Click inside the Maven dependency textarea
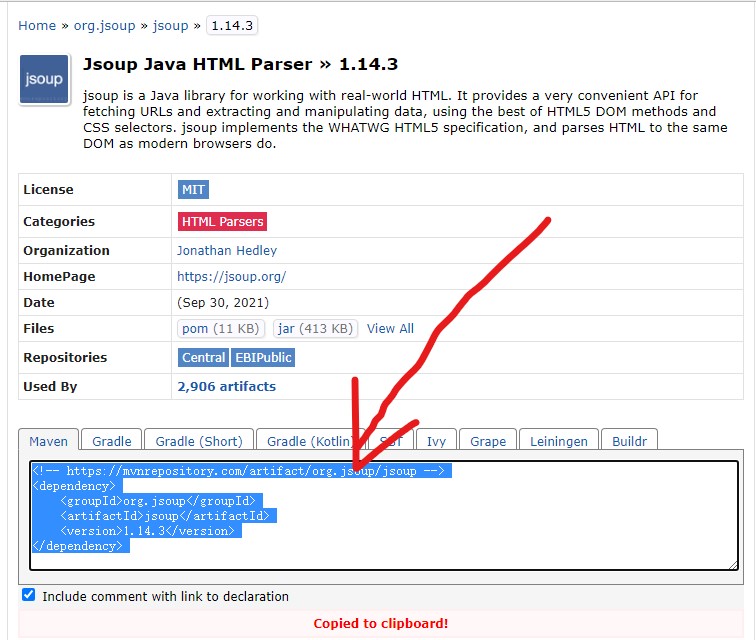The image size is (756, 640). [x=384, y=515]
